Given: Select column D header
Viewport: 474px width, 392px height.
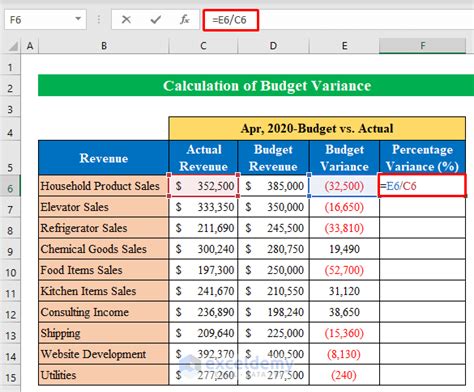Looking at the screenshot, I should pos(273,46).
